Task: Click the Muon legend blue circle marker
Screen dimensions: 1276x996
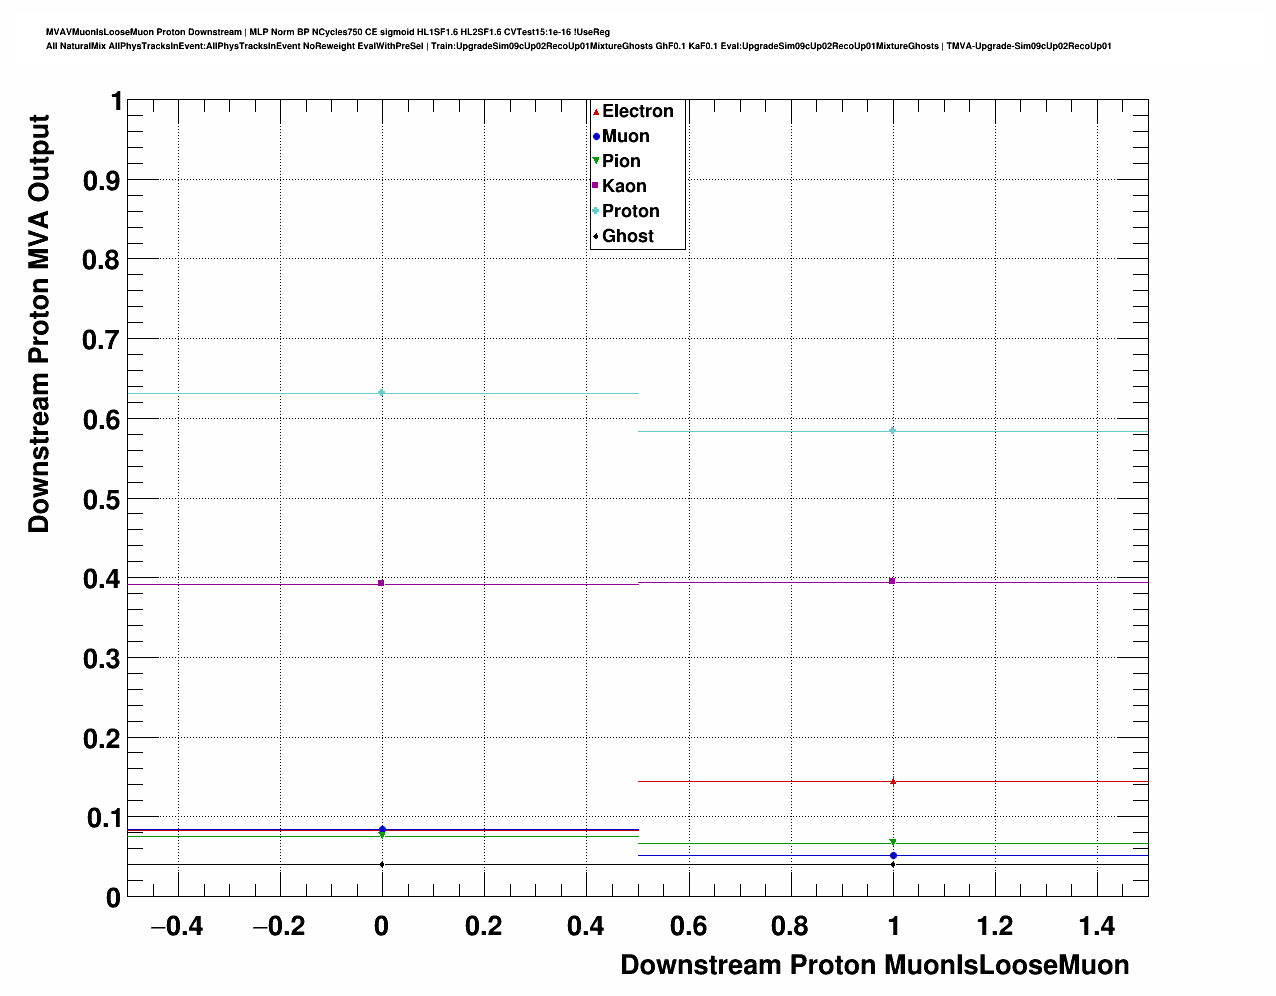Action: coord(596,136)
